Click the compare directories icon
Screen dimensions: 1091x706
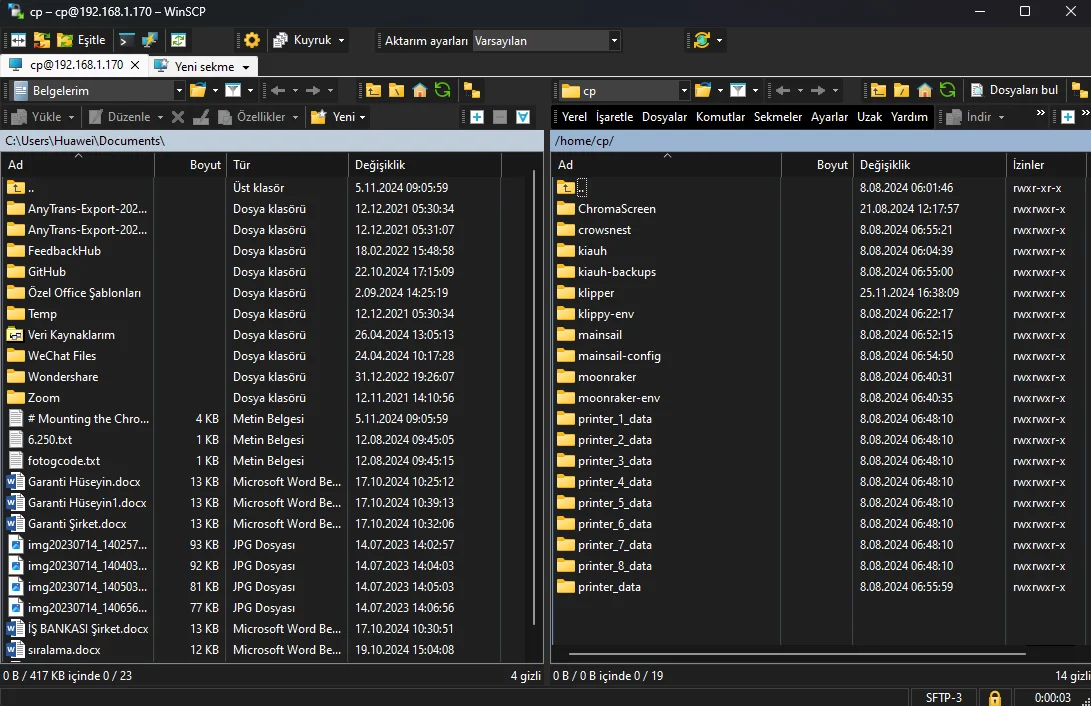pyautogui.click(x=18, y=40)
